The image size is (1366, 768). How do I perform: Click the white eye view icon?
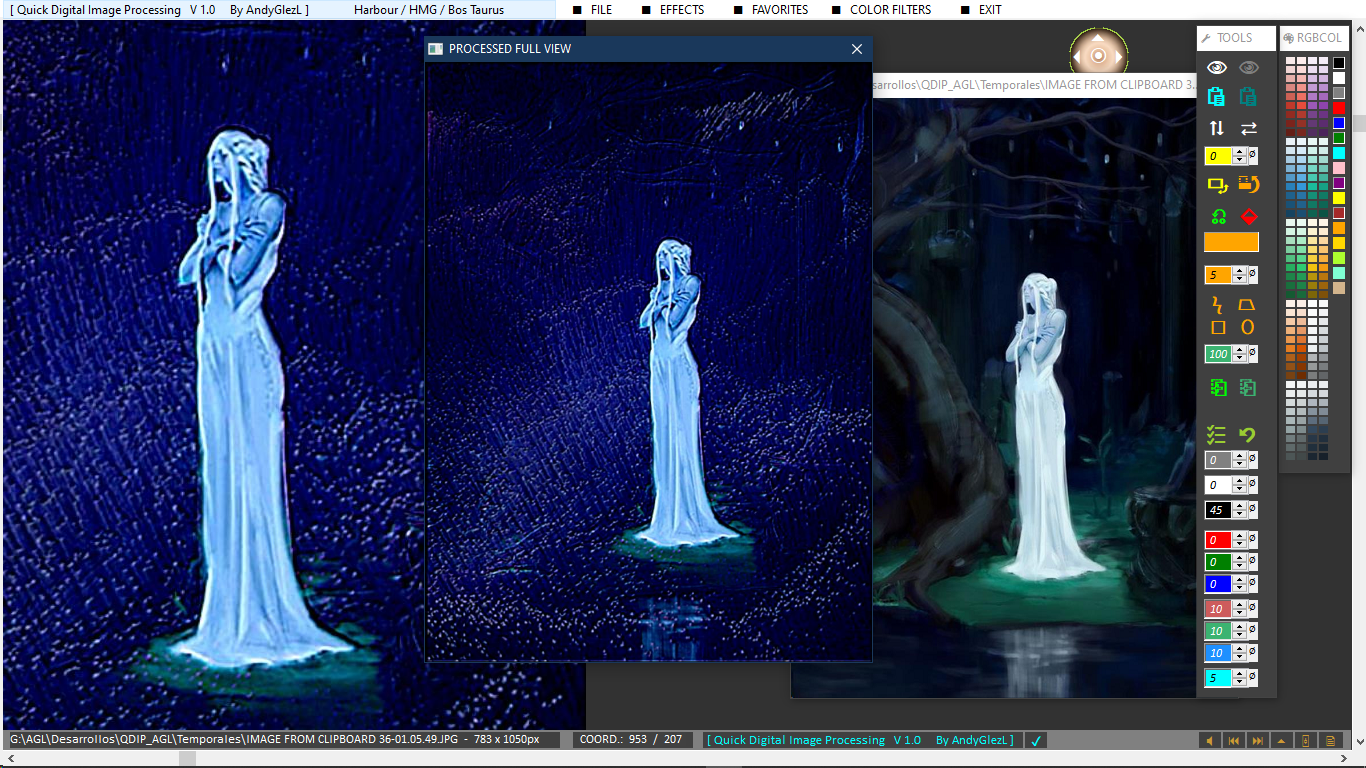coord(1216,68)
